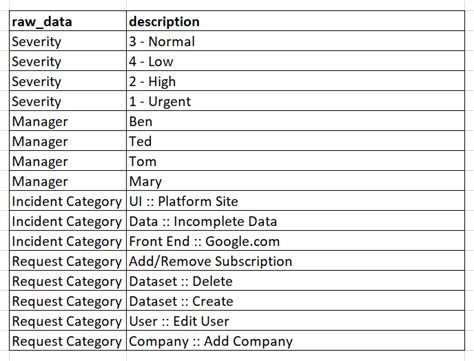Screen dimensions: 474x361
Task: Select the description header cell
Action: 296,21
